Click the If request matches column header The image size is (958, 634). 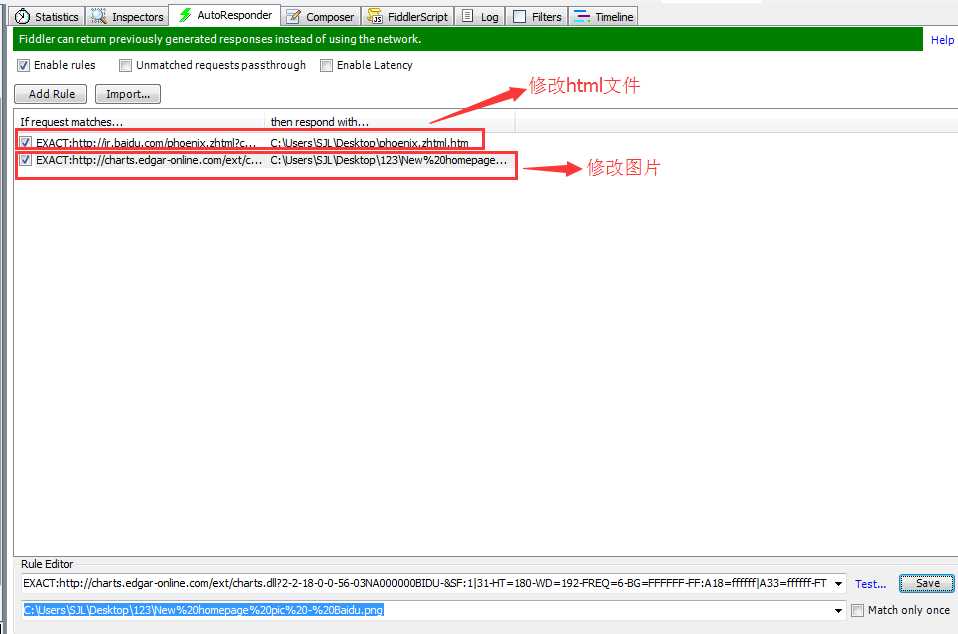(140, 122)
